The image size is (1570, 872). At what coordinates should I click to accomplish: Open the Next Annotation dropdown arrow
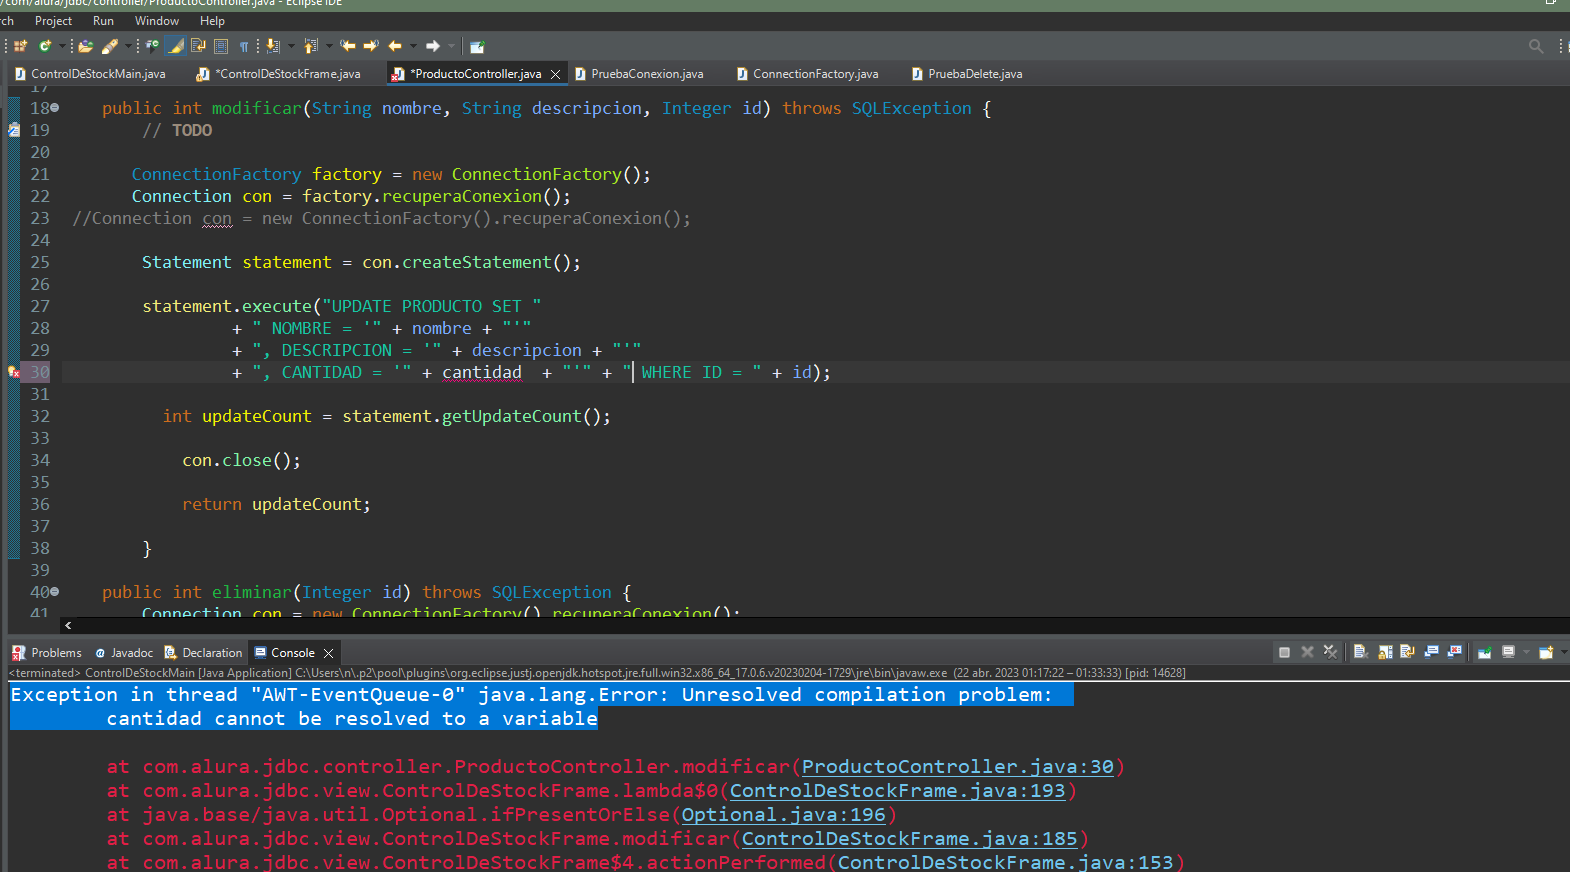click(291, 46)
